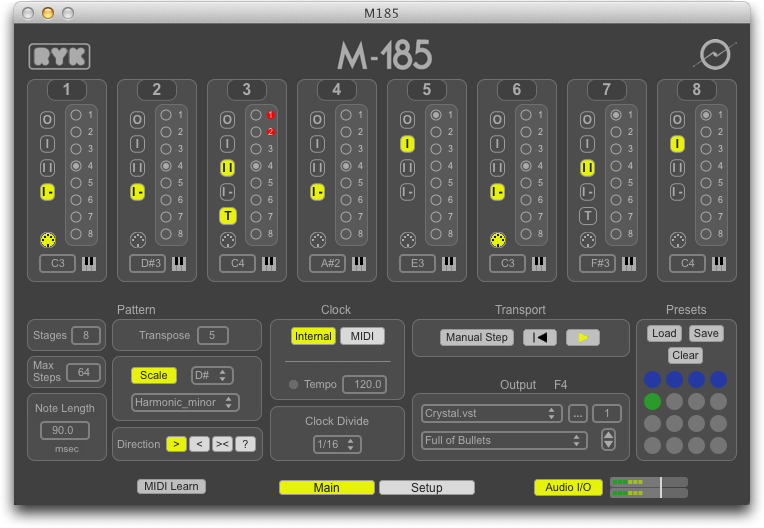The image size is (764, 528).
Task: Select step count 4 radio on stage 1
Action: pyautogui.click(x=76, y=166)
